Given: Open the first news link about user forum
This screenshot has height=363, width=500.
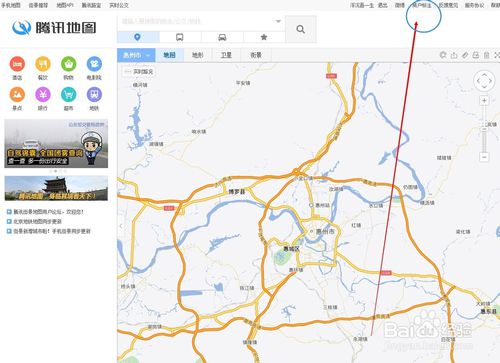Looking at the screenshot, I should (x=48, y=212).
